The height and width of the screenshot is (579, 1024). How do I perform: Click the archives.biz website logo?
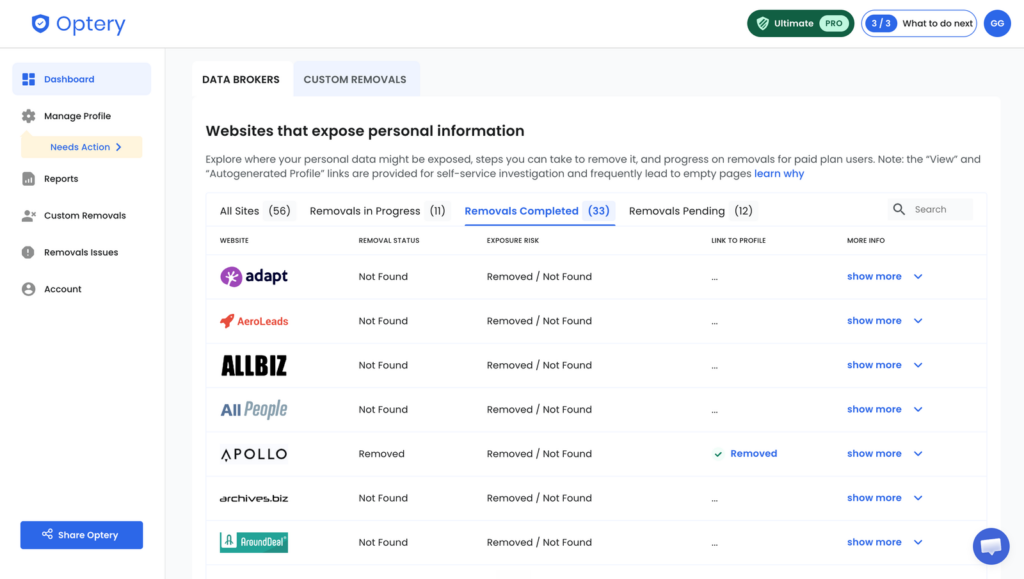click(254, 498)
